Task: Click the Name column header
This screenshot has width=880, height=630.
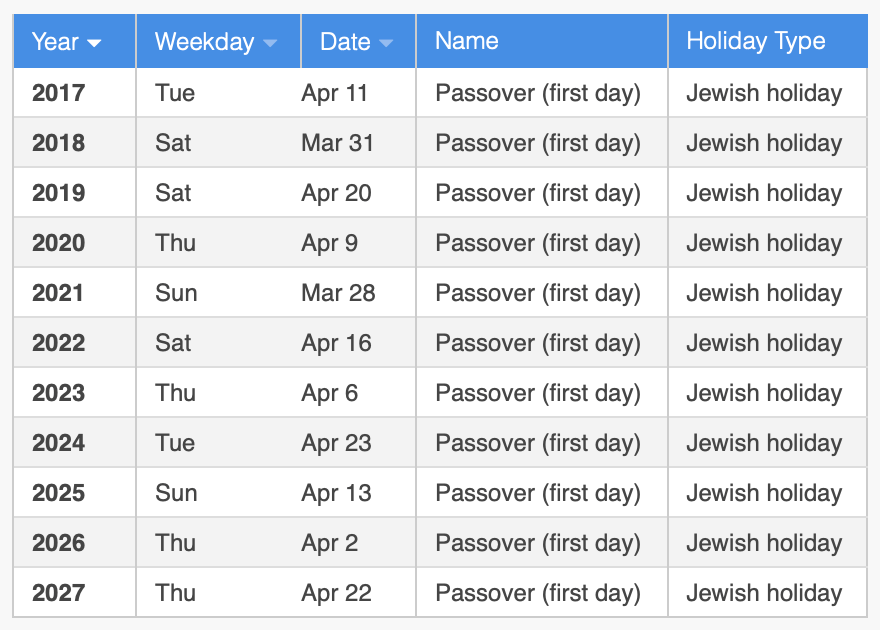Action: pos(542,42)
